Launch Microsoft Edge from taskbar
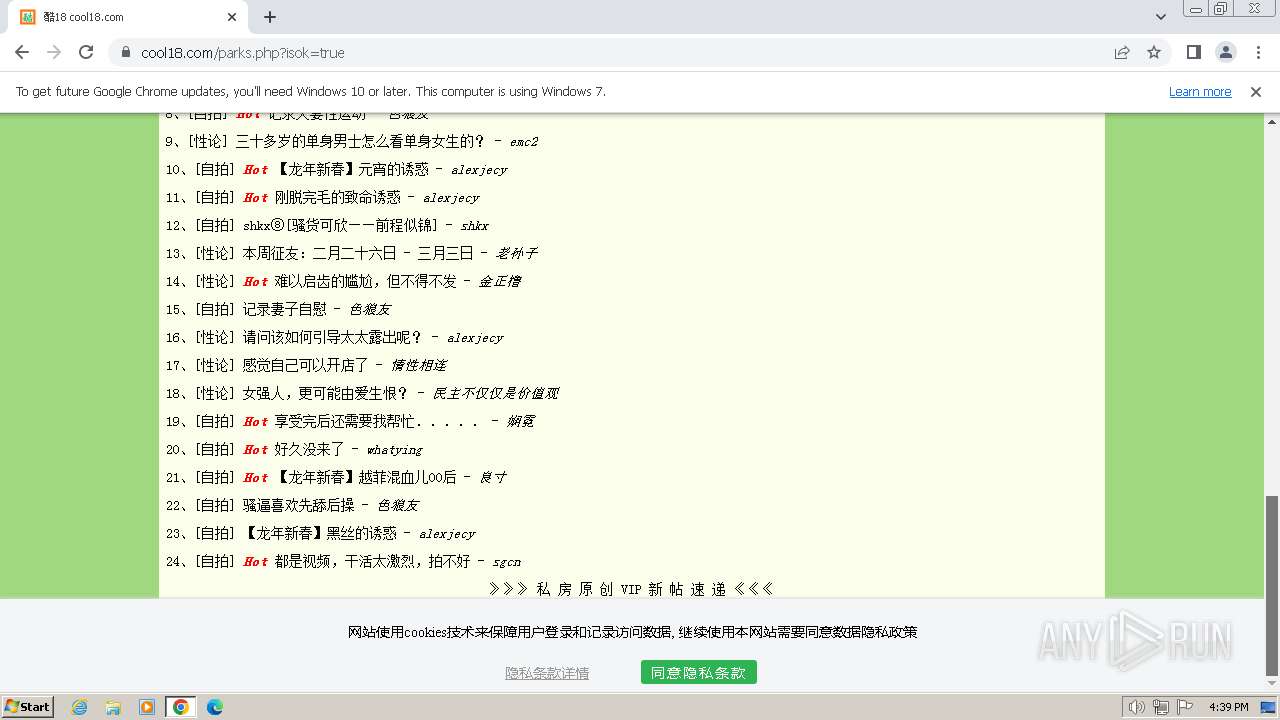 pyautogui.click(x=215, y=707)
